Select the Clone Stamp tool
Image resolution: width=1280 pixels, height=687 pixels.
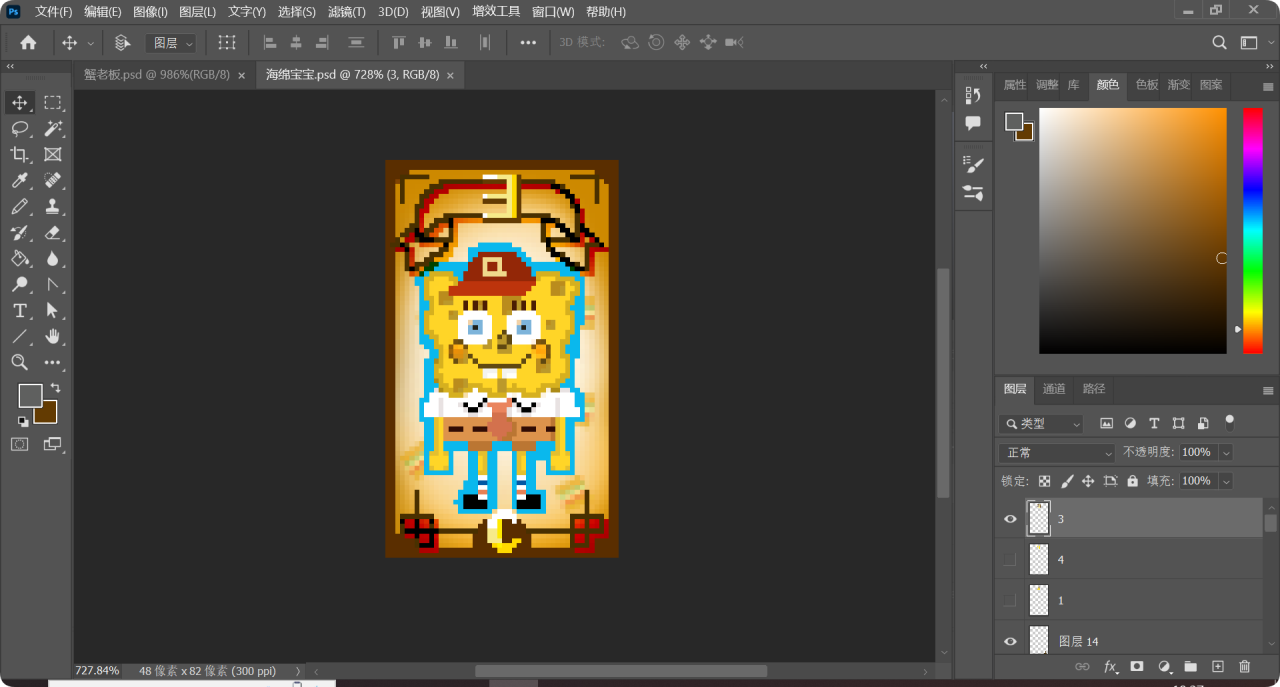[x=53, y=206]
